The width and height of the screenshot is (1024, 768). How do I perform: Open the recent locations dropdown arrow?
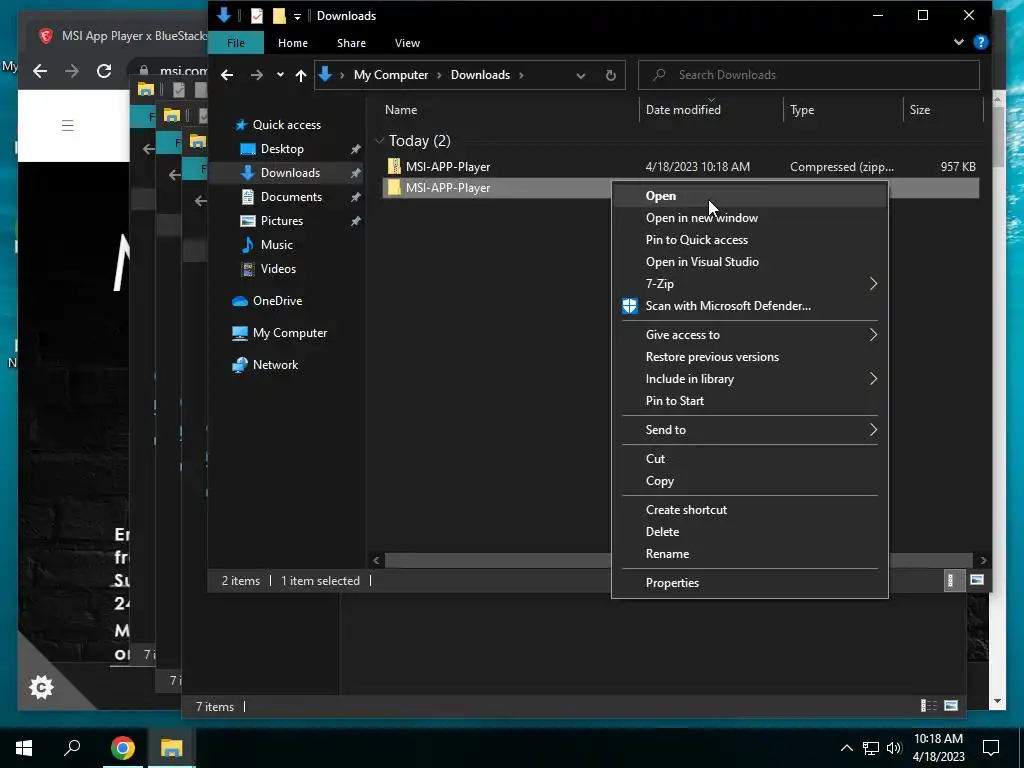[x=280, y=75]
